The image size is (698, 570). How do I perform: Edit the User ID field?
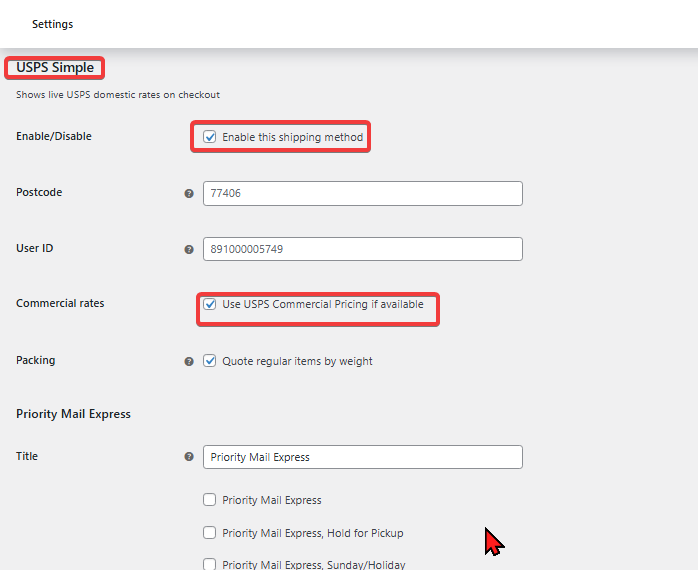click(363, 249)
